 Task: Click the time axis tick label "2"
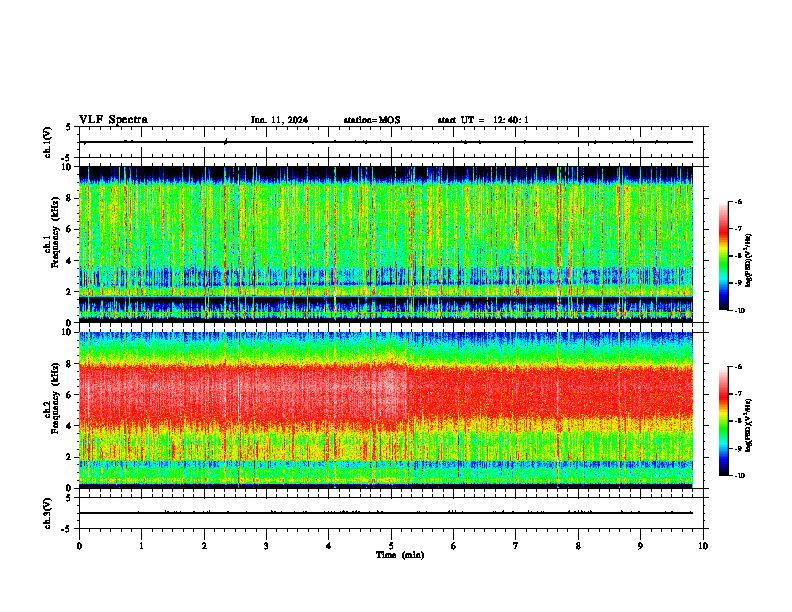pyautogui.click(x=204, y=546)
